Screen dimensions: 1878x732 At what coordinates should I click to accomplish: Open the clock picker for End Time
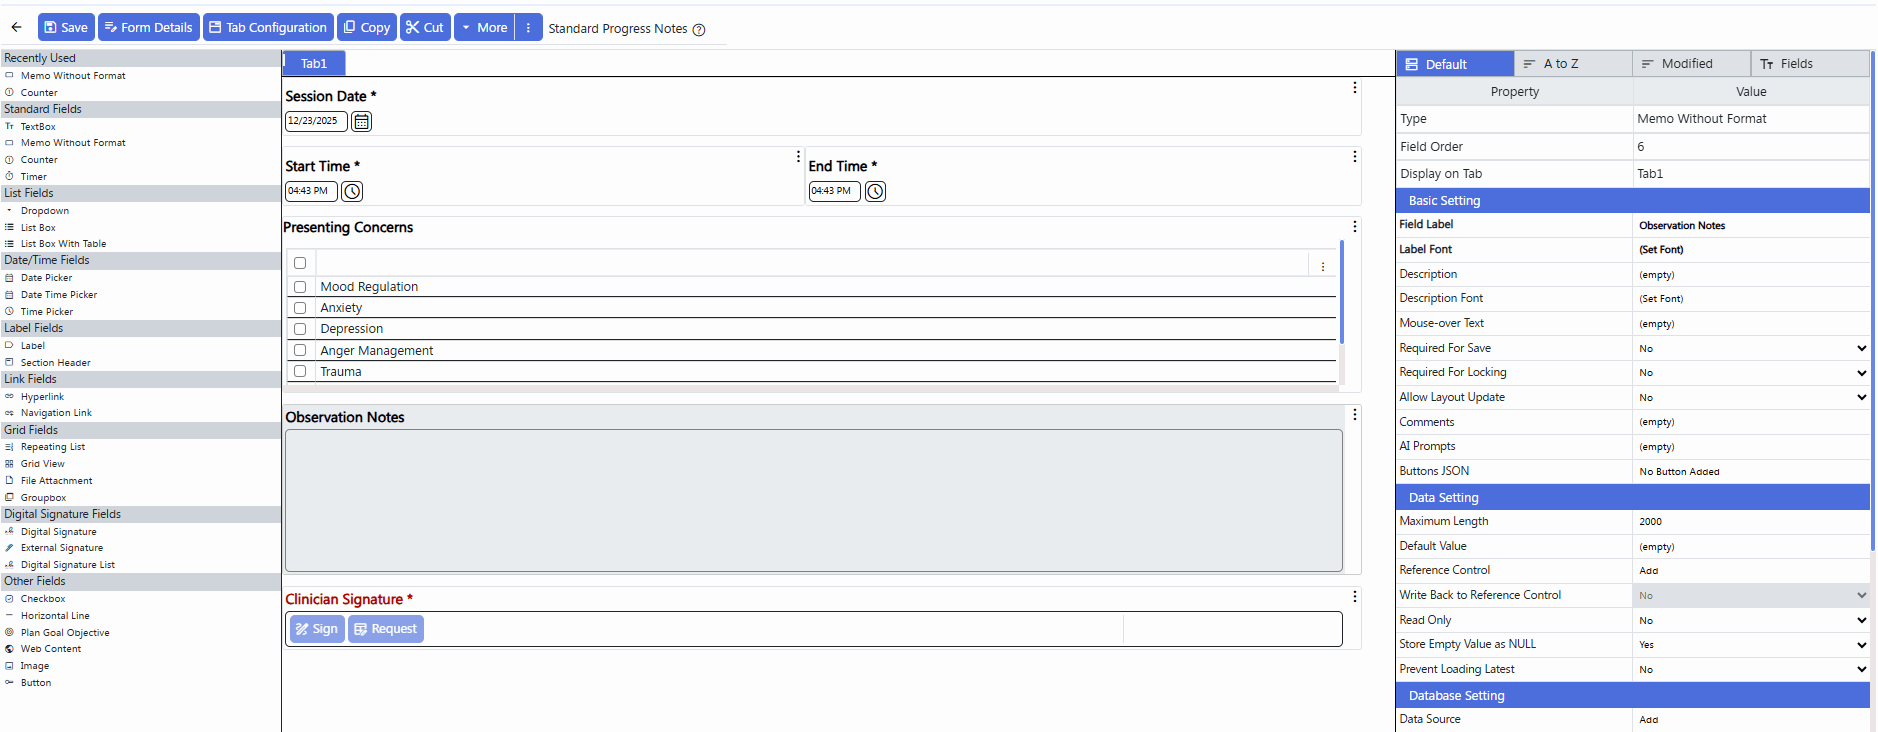click(875, 191)
